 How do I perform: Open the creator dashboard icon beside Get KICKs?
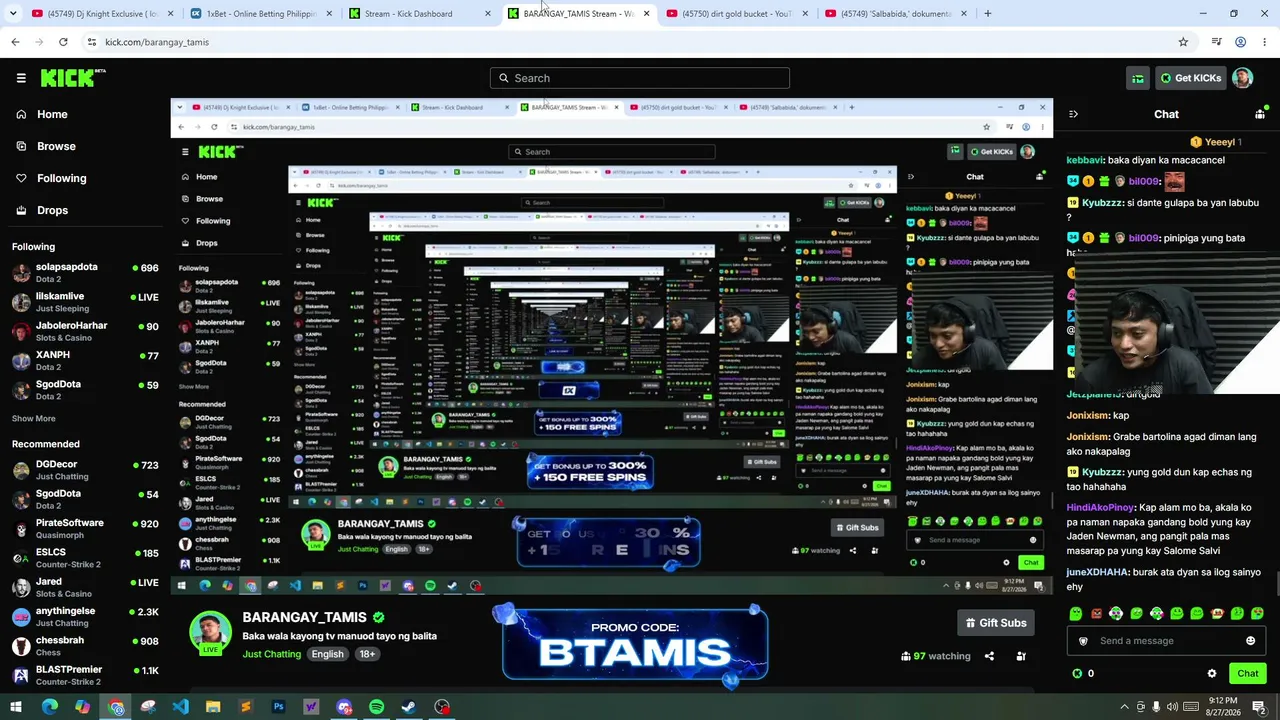pyautogui.click(x=1137, y=78)
